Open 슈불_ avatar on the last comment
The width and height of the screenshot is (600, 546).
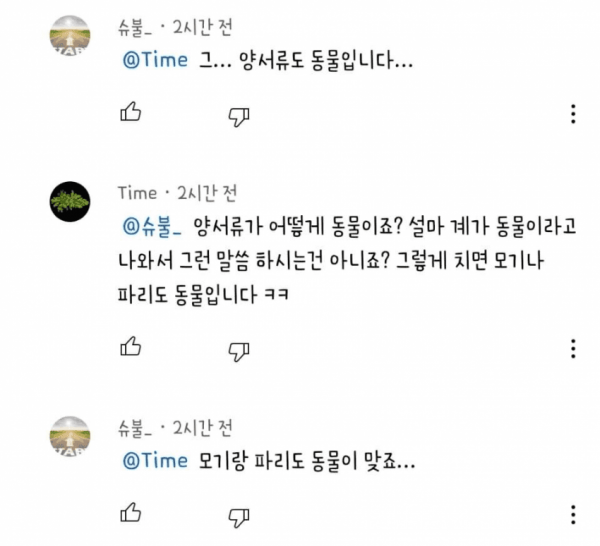click(x=70, y=437)
